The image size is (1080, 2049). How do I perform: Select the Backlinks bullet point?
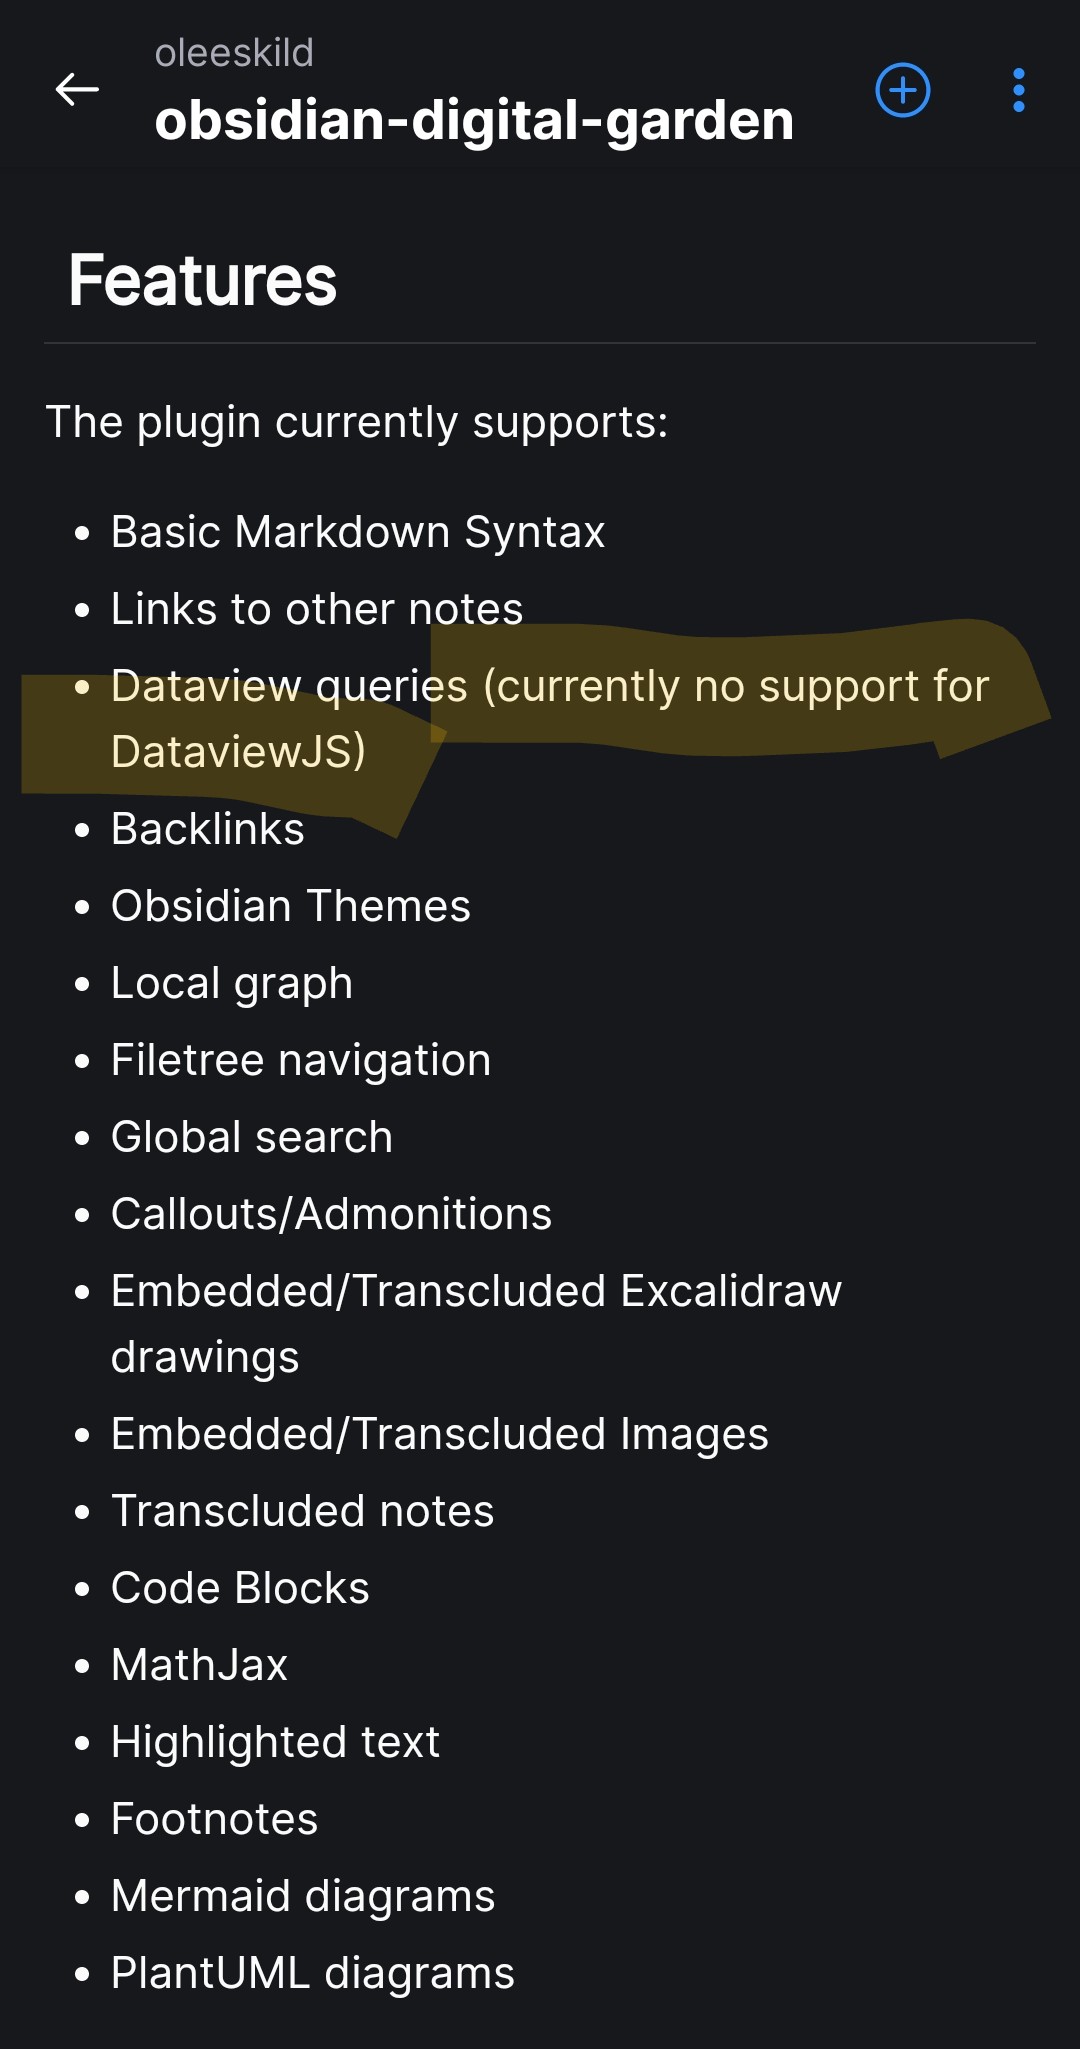pos(208,828)
